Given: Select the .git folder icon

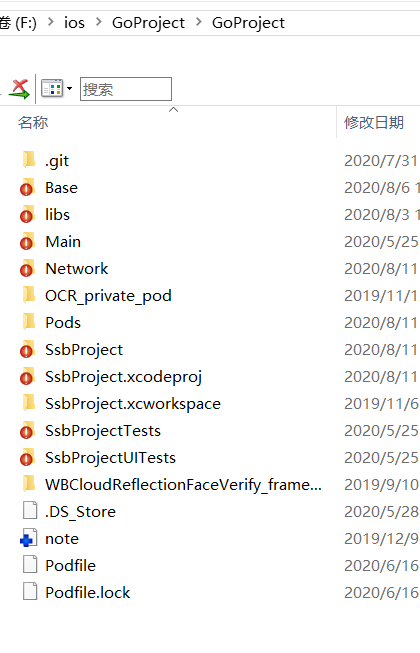Looking at the screenshot, I should point(29,160).
